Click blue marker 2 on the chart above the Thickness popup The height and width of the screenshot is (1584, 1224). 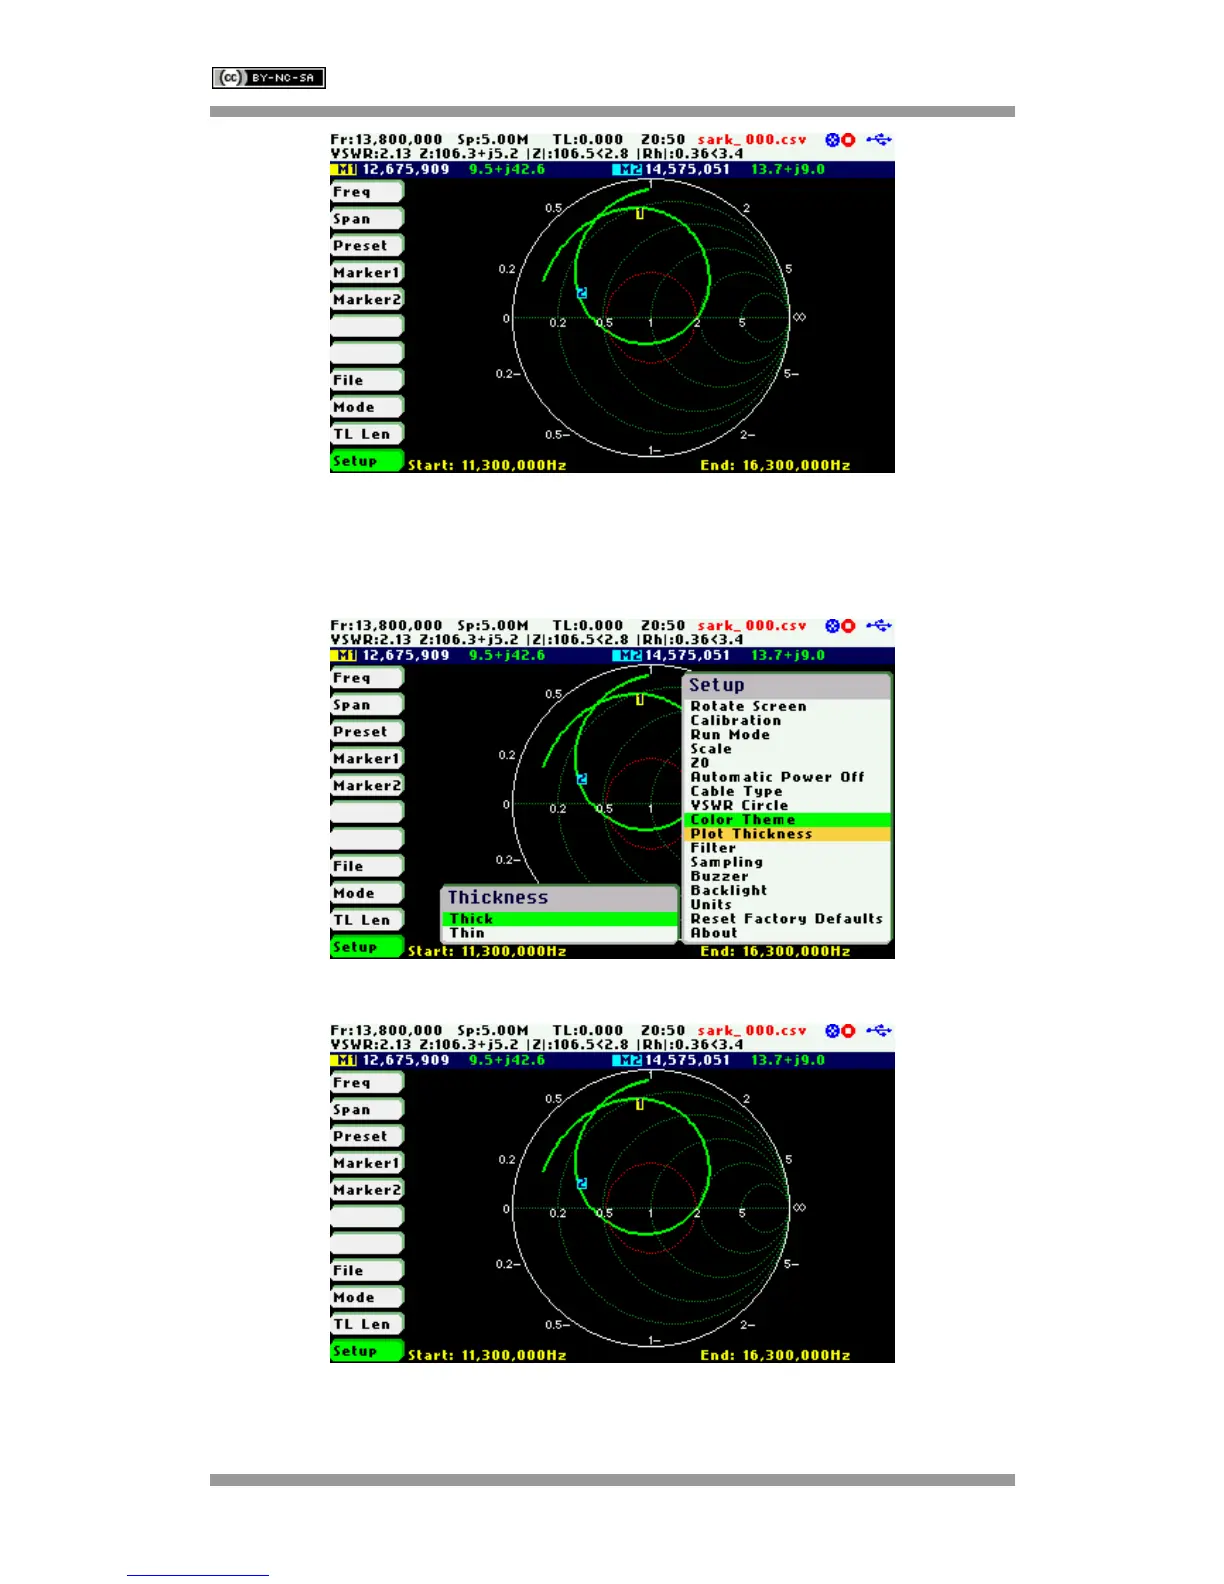tap(582, 779)
